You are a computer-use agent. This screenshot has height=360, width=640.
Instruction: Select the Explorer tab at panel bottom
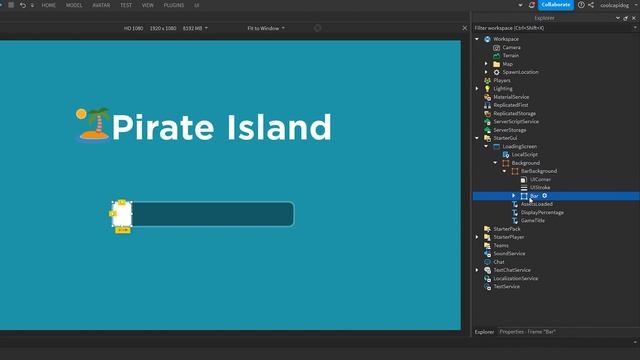tap(484, 332)
